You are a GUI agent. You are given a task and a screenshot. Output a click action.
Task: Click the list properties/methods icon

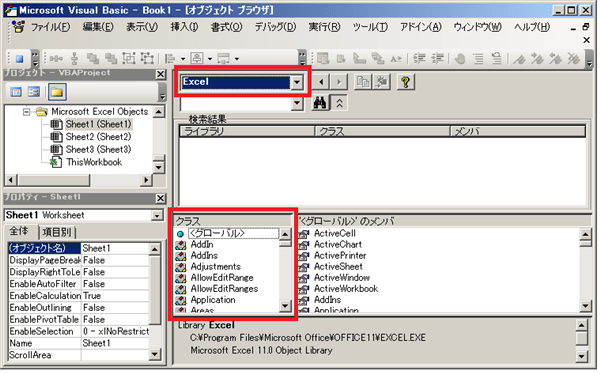pos(323,59)
